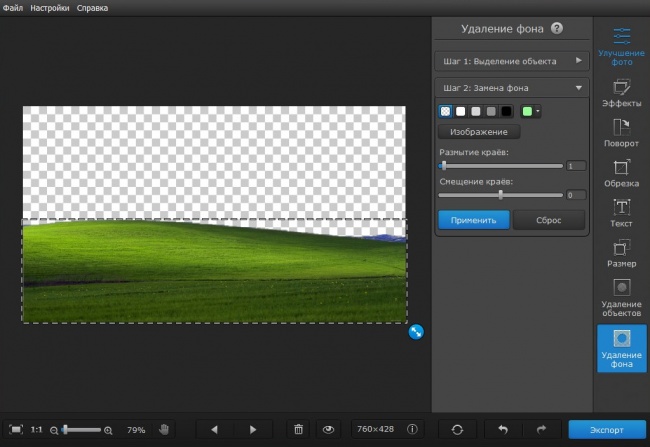This screenshot has height=447, width=650.
Task: Select the white background swatch
Action: 461,111
